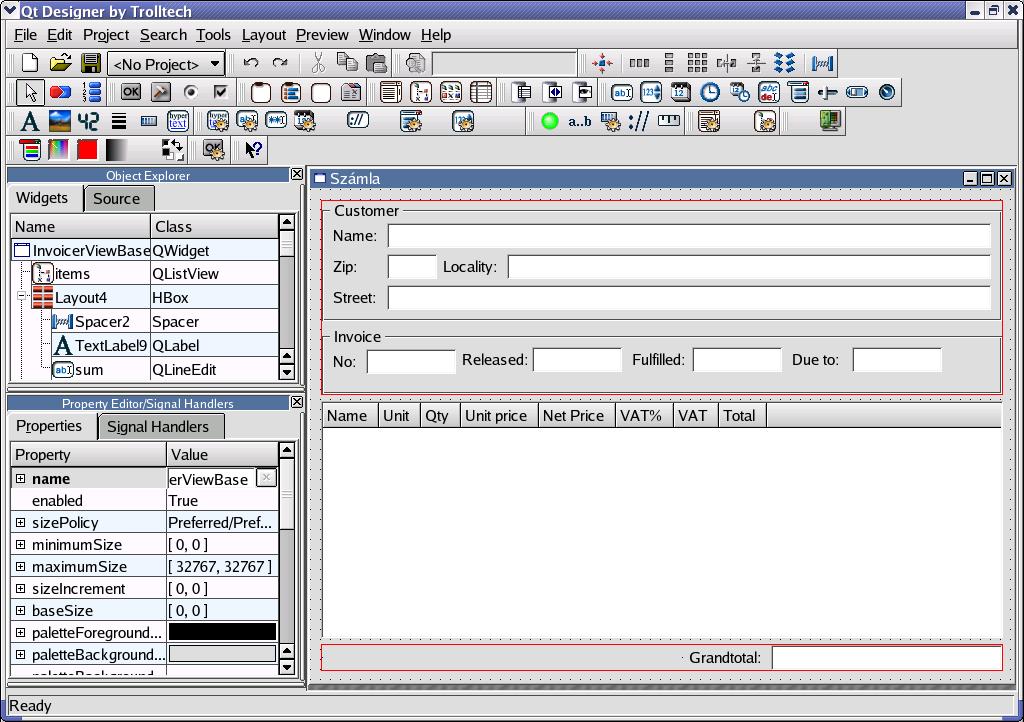Open the Layout menu
The image size is (1024, 722).
[264, 35]
